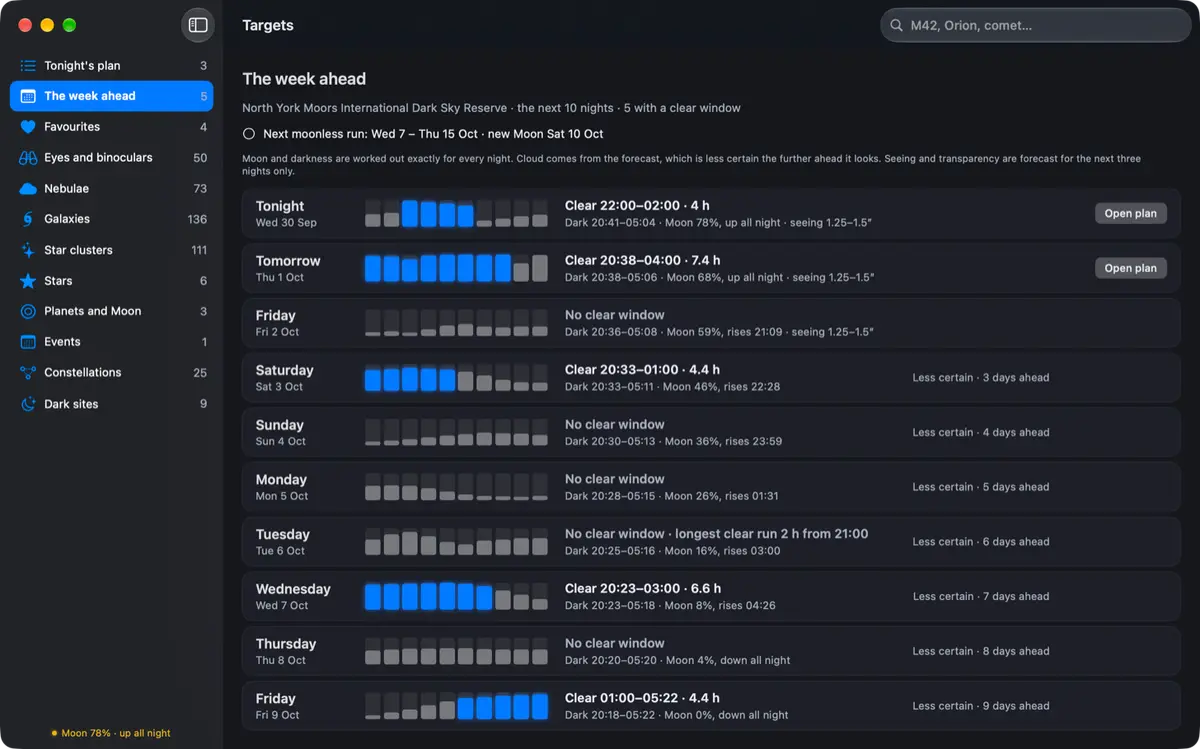
Task: Open Tonight's plan list
Action: click(111, 66)
